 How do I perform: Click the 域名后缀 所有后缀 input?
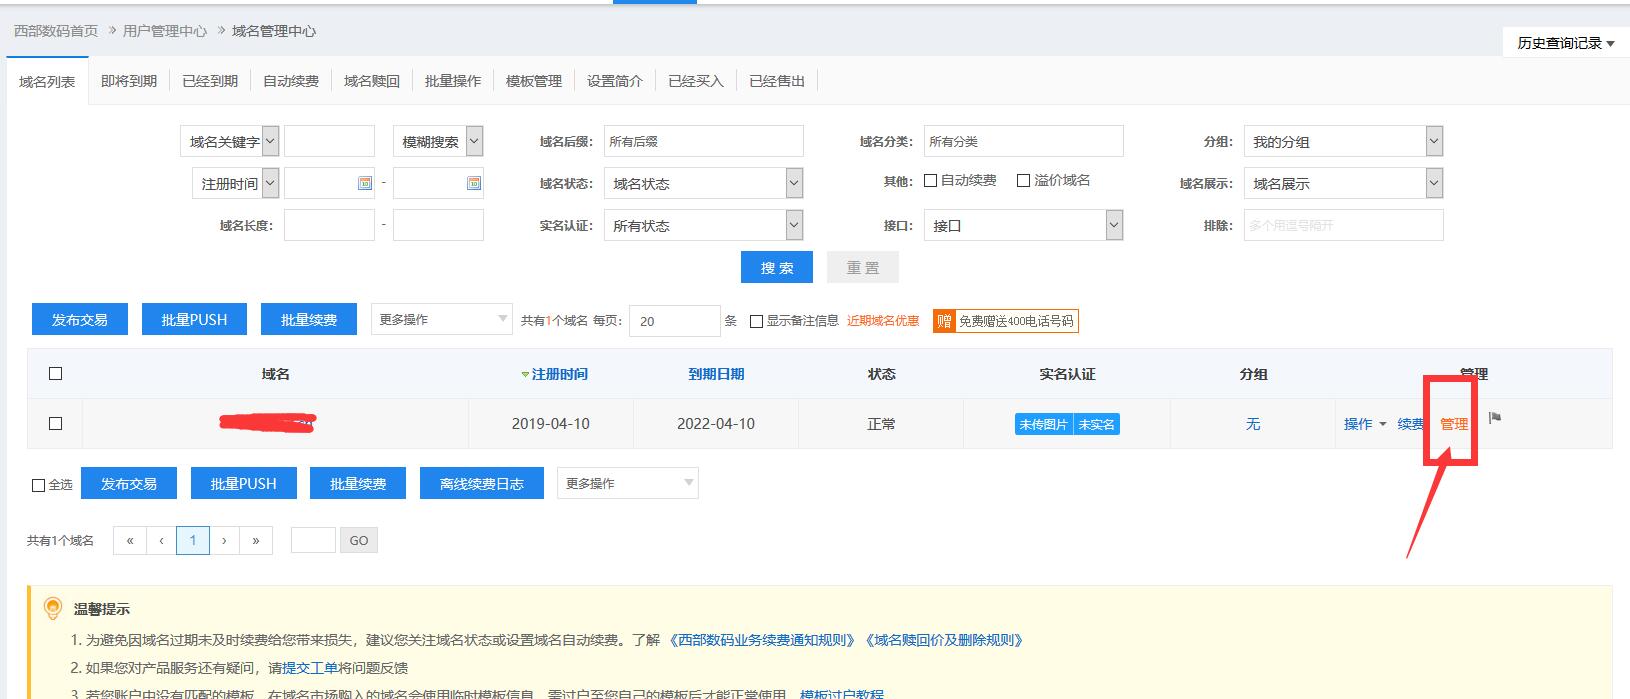click(703, 141)
